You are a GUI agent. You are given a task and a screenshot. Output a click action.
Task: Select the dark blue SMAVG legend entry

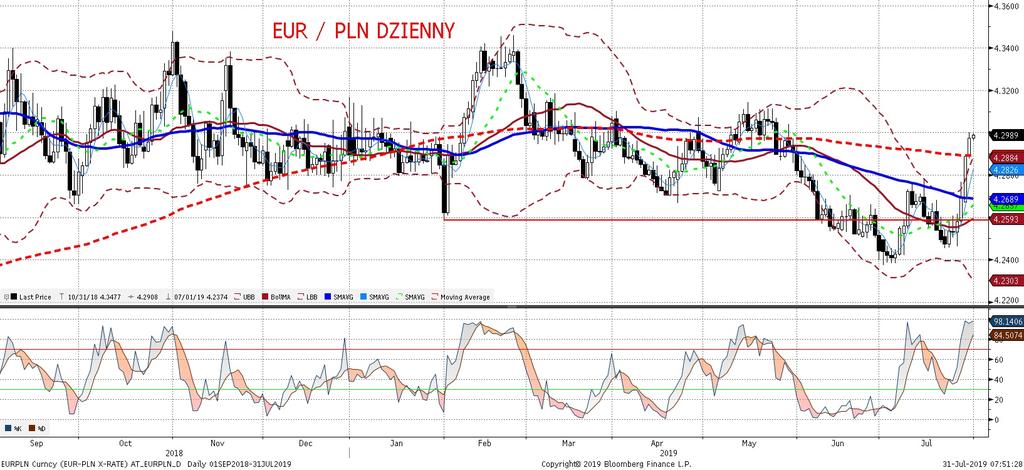pos(339,297)
